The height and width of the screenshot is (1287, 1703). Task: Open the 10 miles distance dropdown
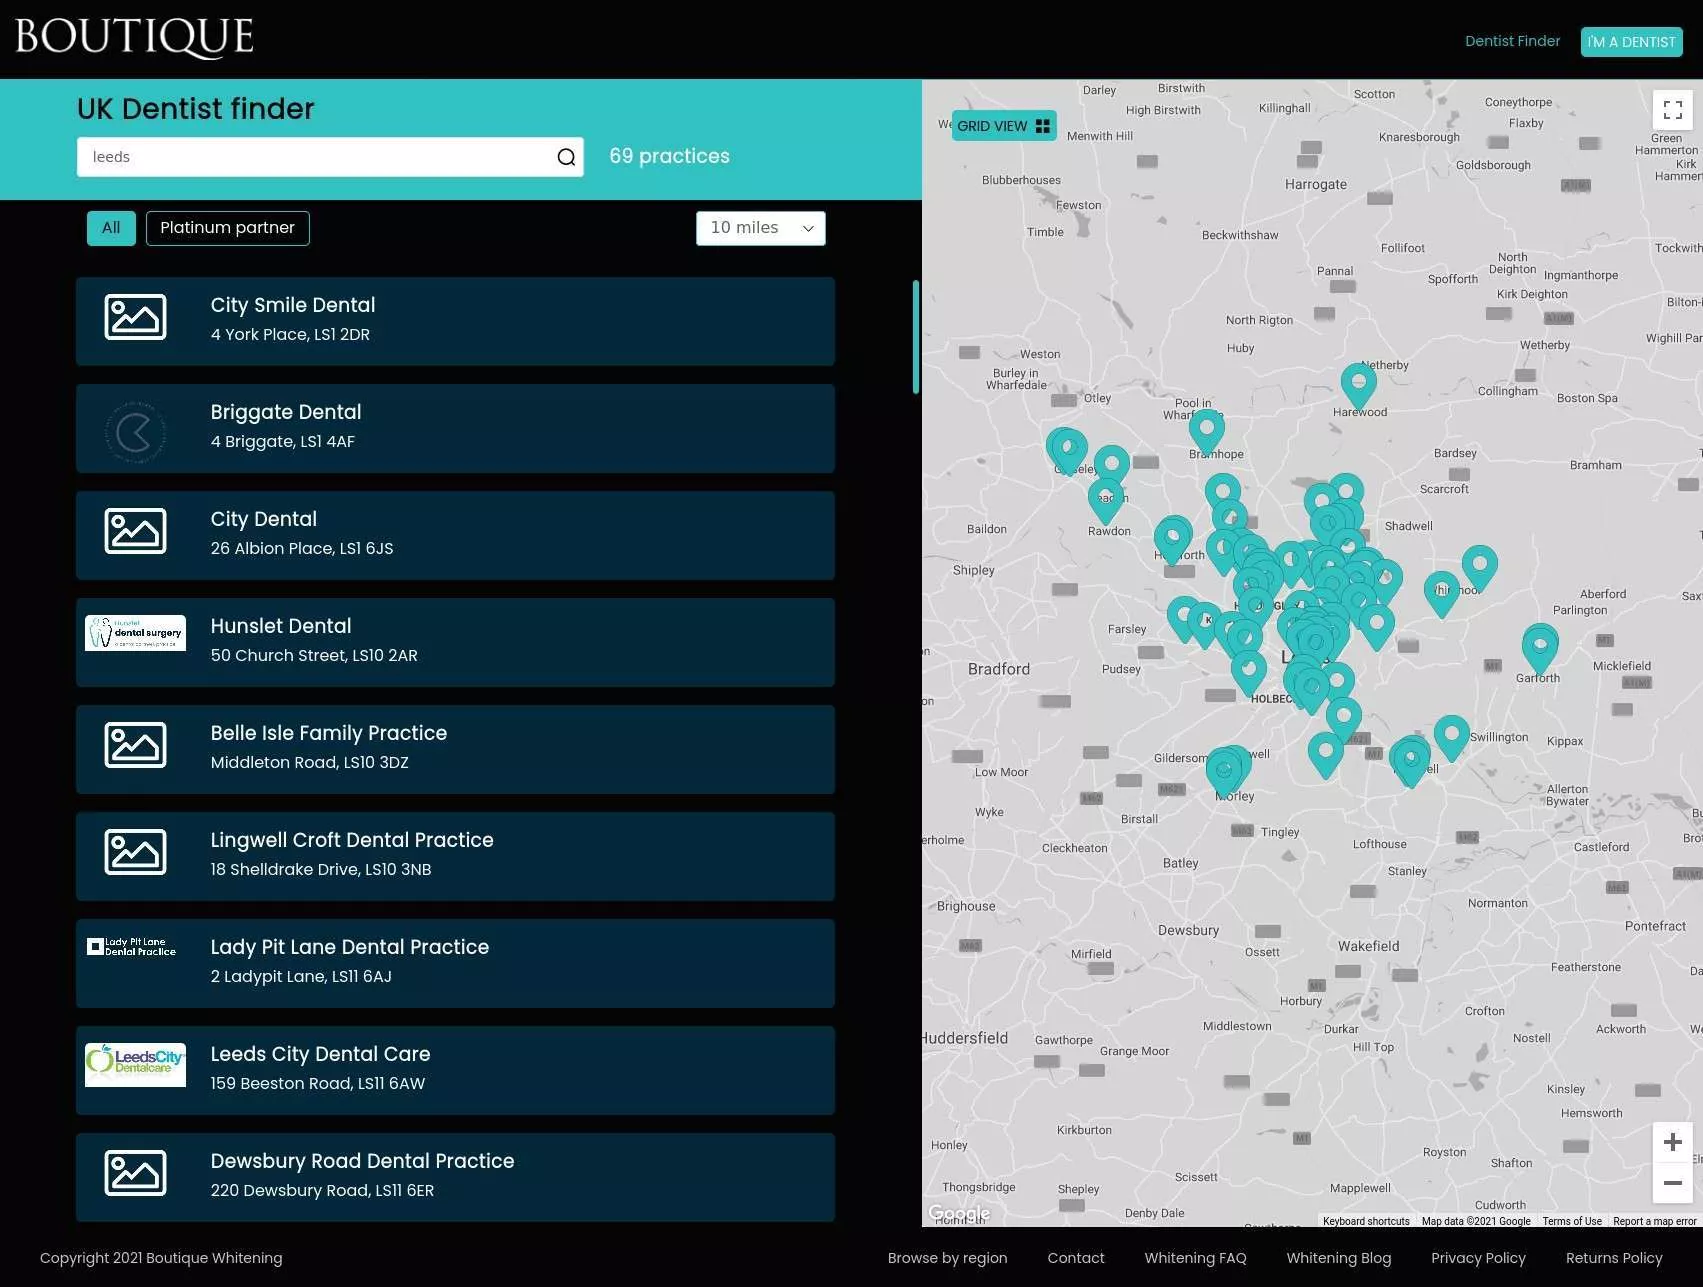(x=761, y=228)
